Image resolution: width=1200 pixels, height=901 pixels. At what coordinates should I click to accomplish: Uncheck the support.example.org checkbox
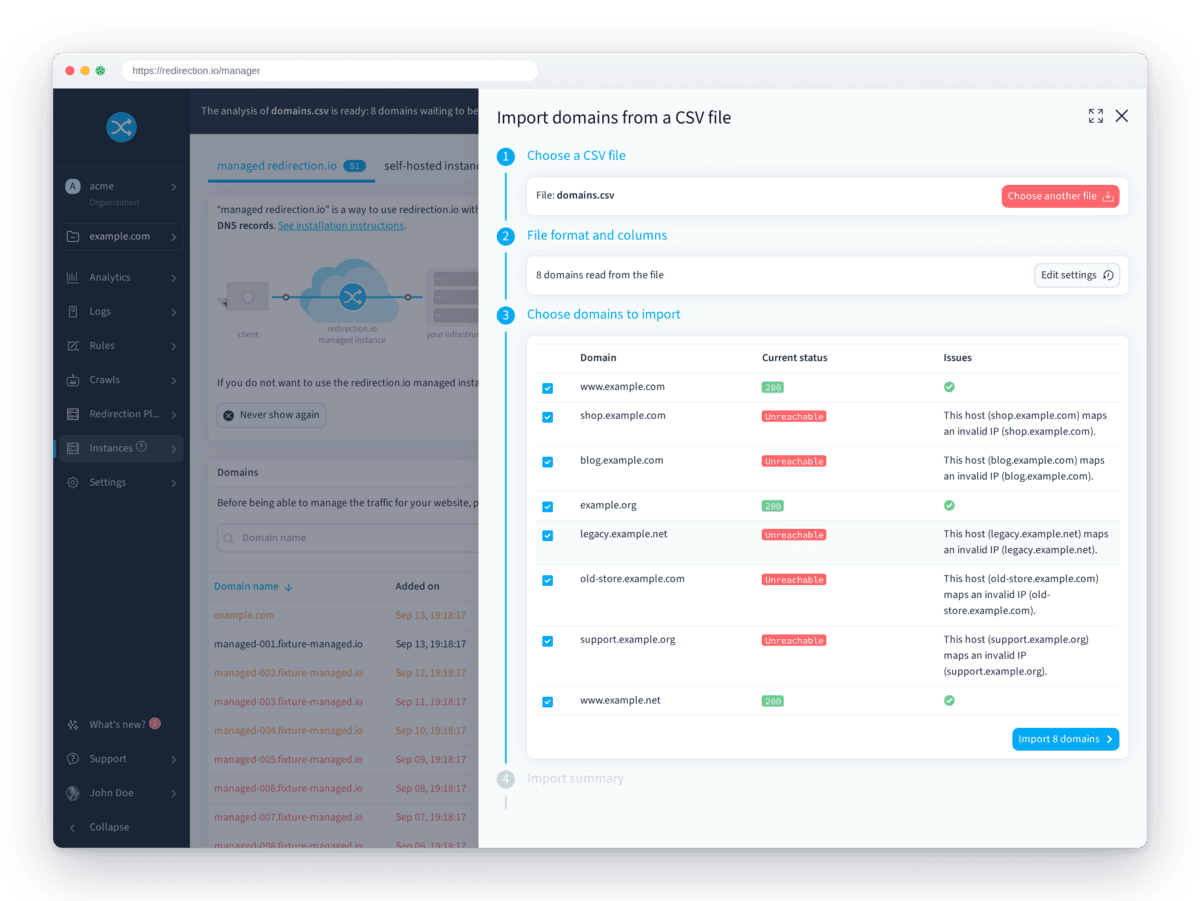(547, 641)
